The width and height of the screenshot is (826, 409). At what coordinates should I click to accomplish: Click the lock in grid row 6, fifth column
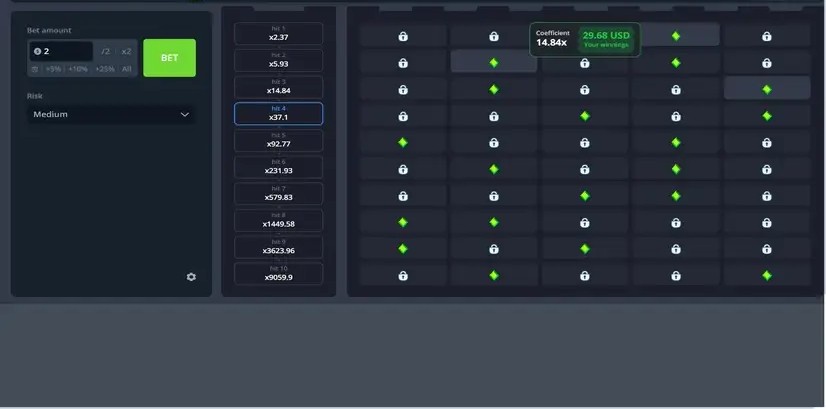tap(766, 169)
